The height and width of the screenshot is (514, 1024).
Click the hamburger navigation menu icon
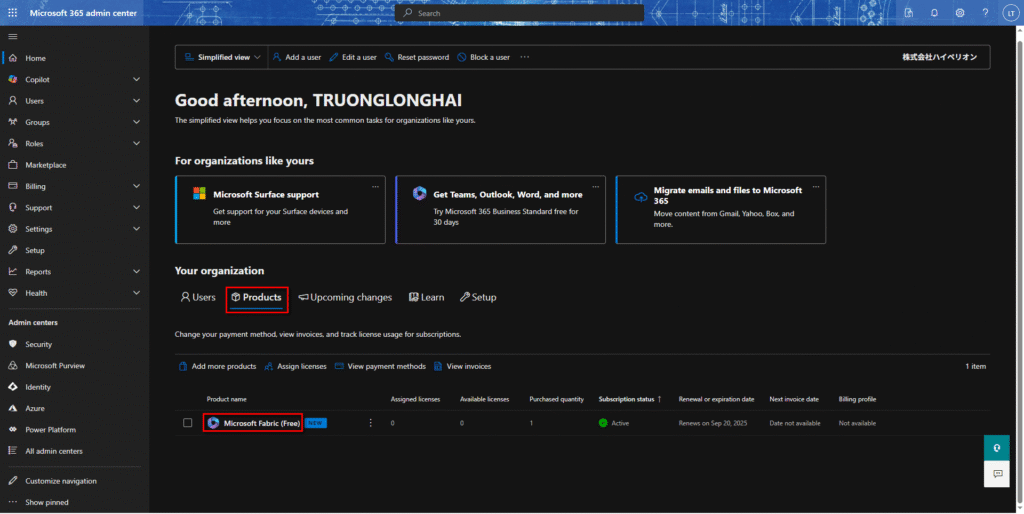12,36
